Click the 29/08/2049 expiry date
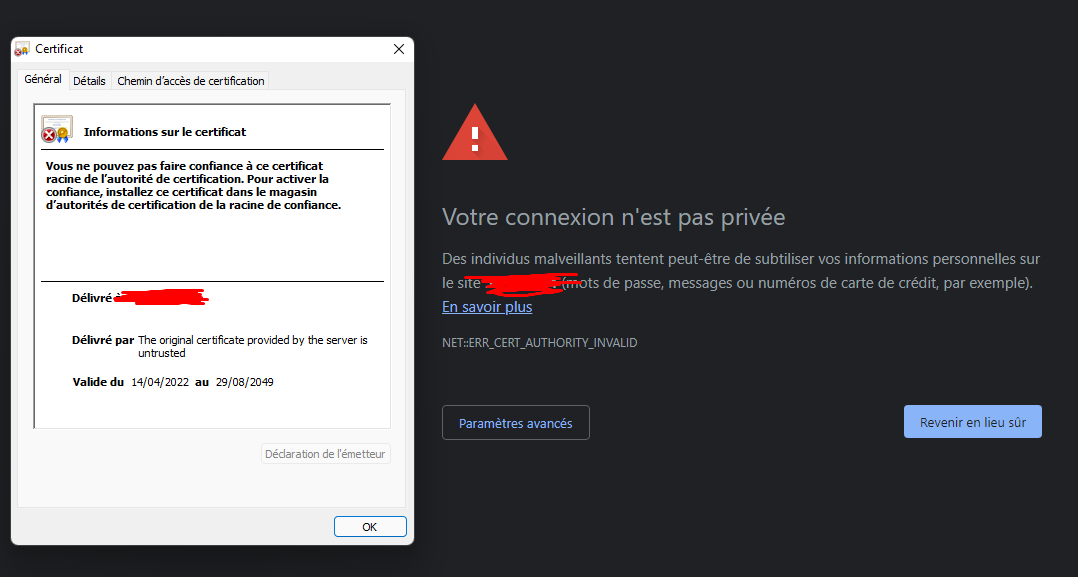Viewport: 1078px width, 577px height. click(x=244, y=382)
